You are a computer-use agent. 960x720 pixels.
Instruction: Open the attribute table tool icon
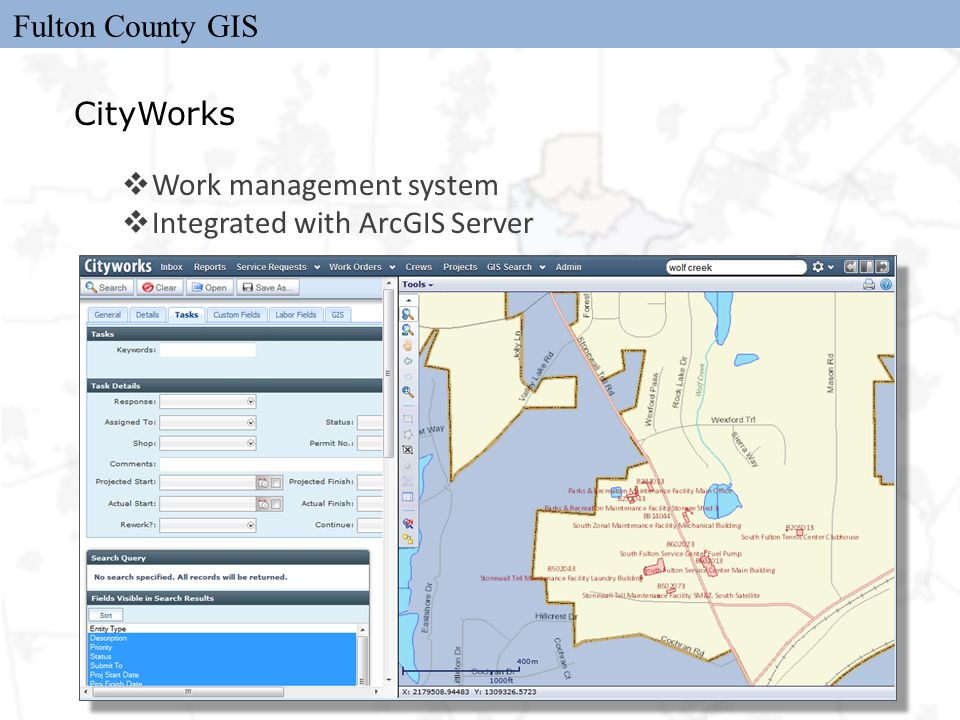[x=408, y=497]
